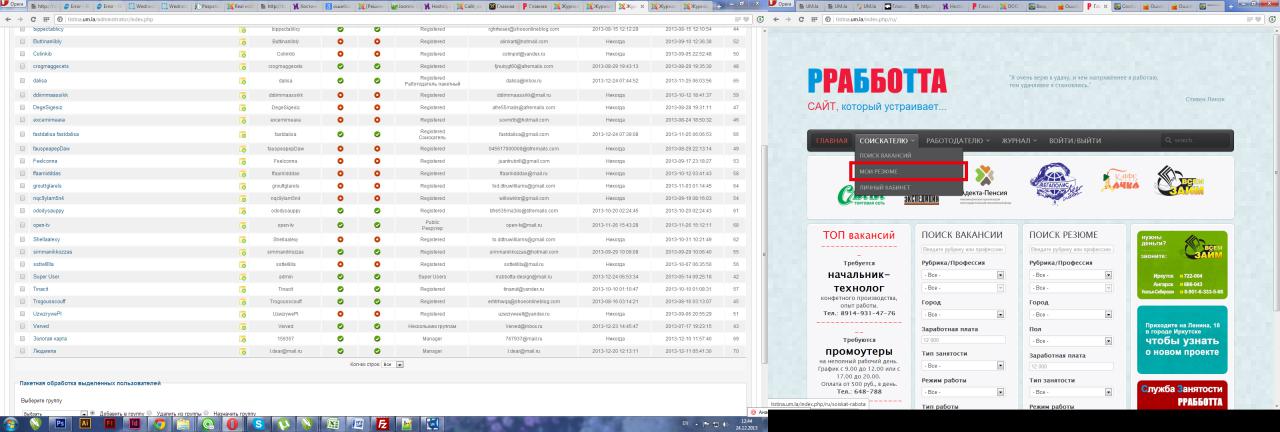The width and height of the screenshot is (1280, 432).
Task: Open FileZilla from the taskbar
Action: (x=384, y=423)
